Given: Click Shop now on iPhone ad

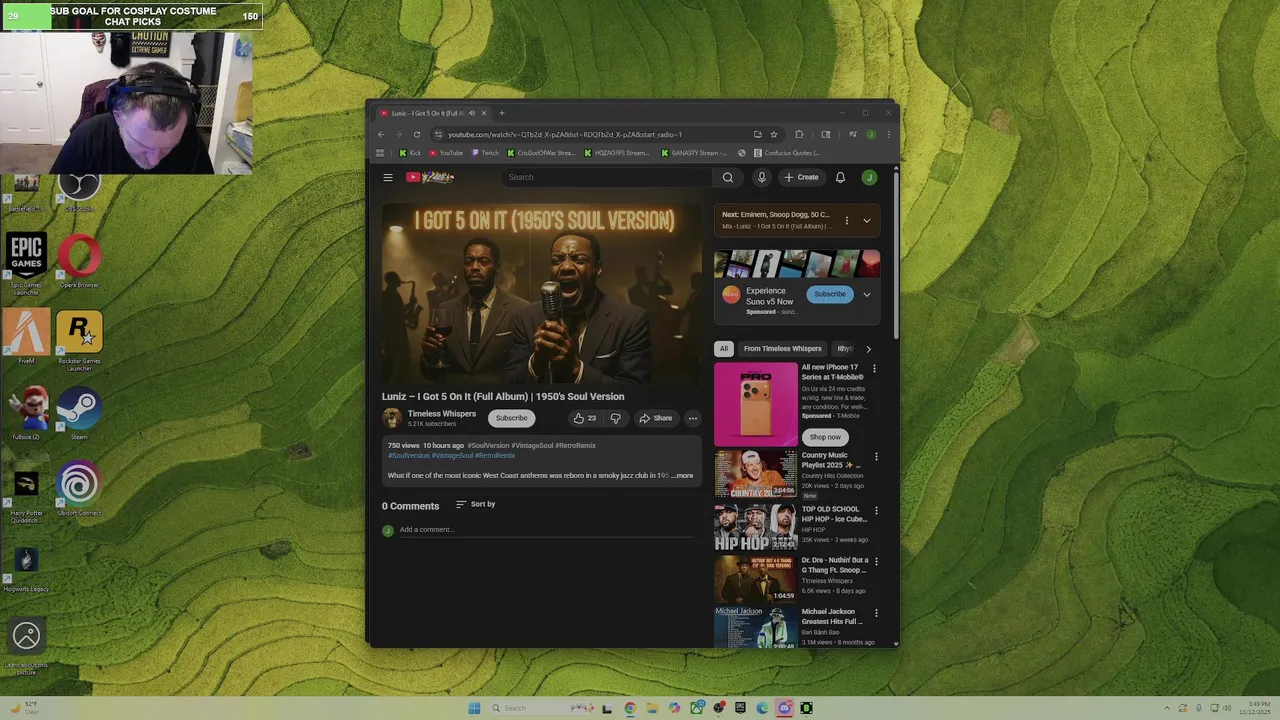Looking at the screenshot, I should 825,437.
